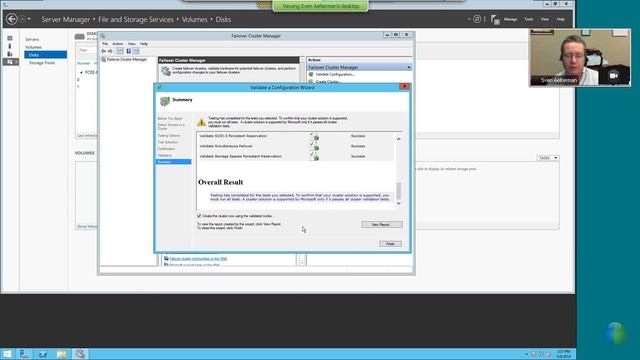Click Select Servers or a Cluster step

pos(171,127)
